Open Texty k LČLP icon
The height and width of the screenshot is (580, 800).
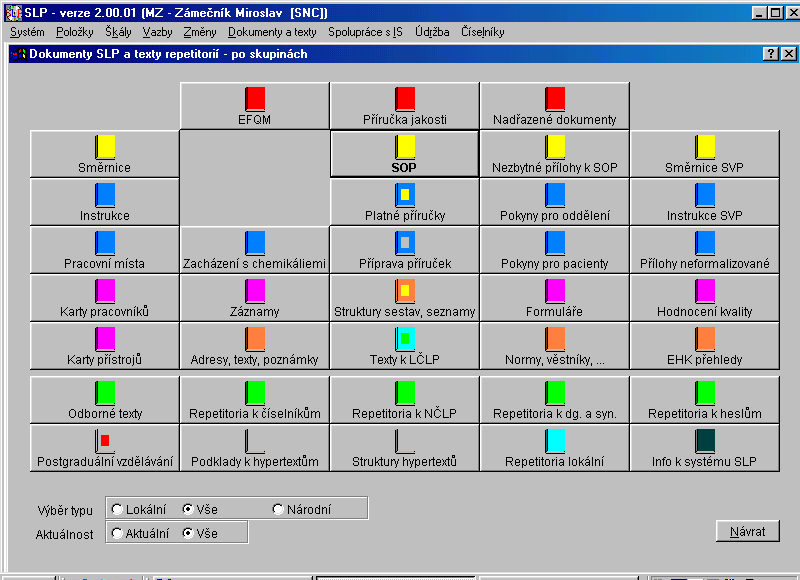click(405, 339)
